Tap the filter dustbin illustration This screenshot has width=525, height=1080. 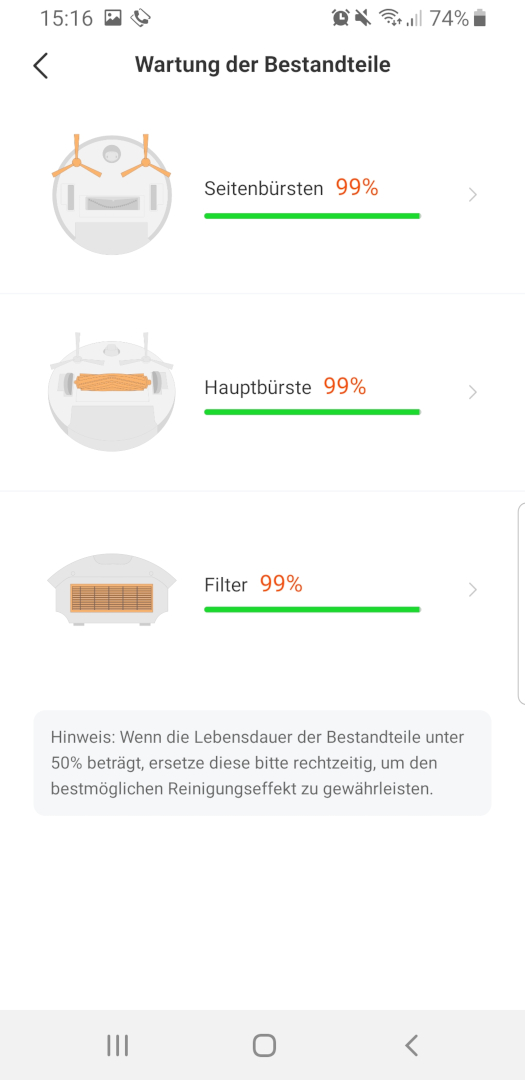click(112, 590)
